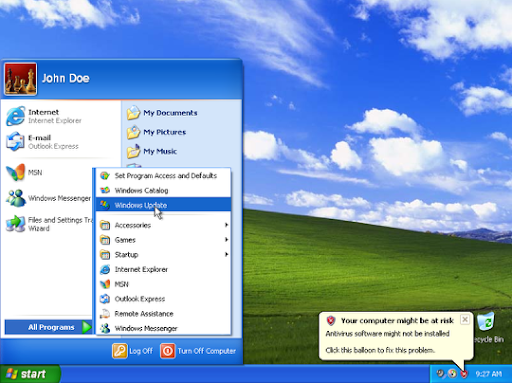Click the All Programs button
This screenshot has height=383, width=512.
pos(49,327)
